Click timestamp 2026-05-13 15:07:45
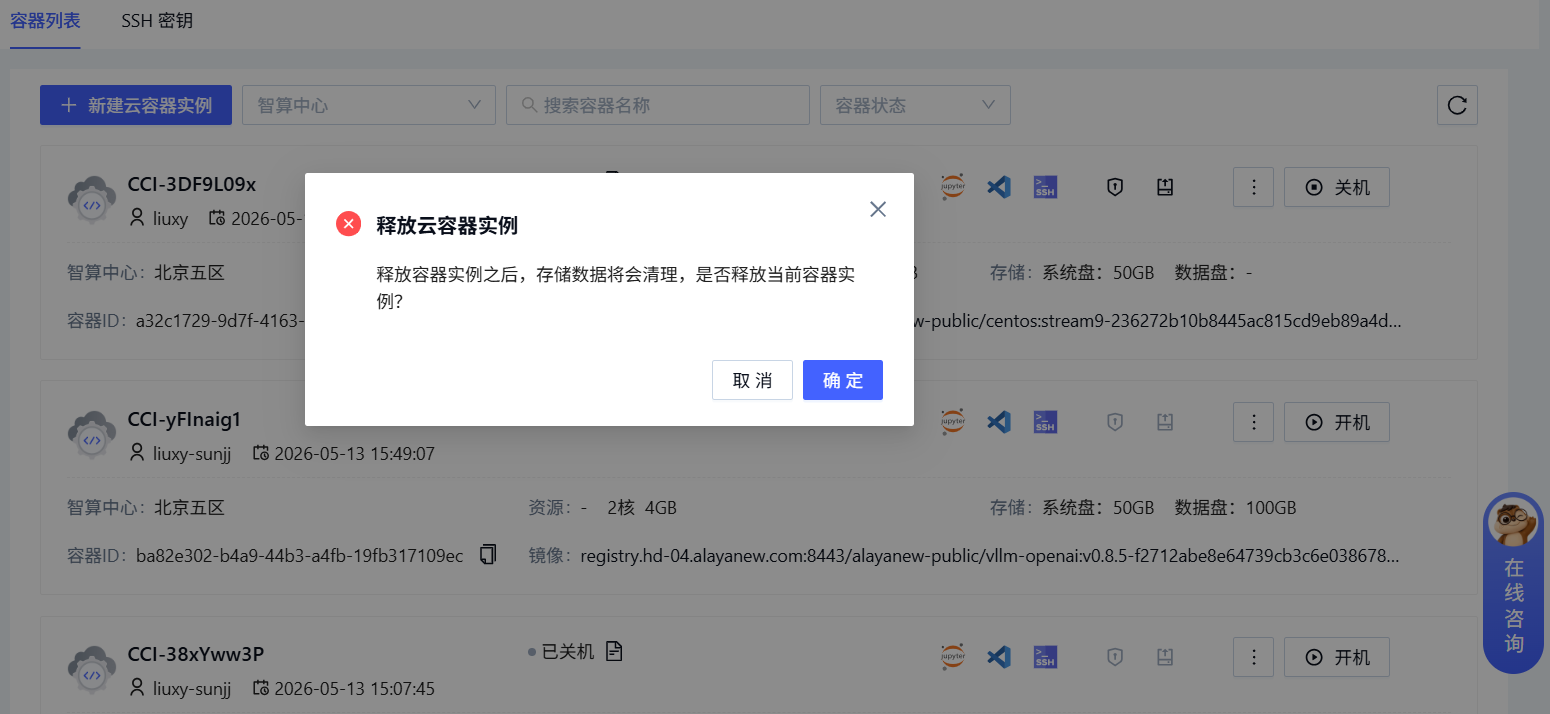Screen dimensions: 1550x714 tap(354, 689)
